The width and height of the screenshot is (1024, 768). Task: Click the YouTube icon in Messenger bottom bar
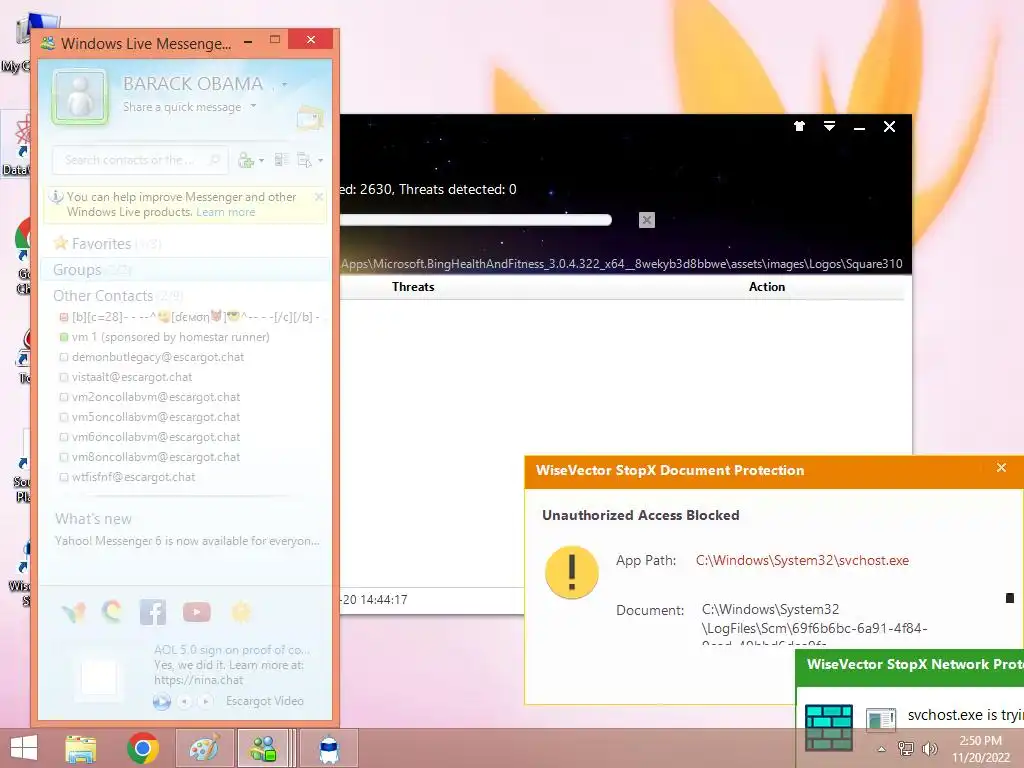click(x=197, y=612)
